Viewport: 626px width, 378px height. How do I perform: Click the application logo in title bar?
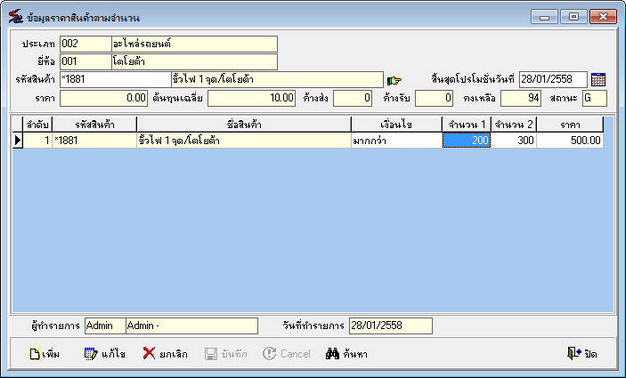point(16,17)
